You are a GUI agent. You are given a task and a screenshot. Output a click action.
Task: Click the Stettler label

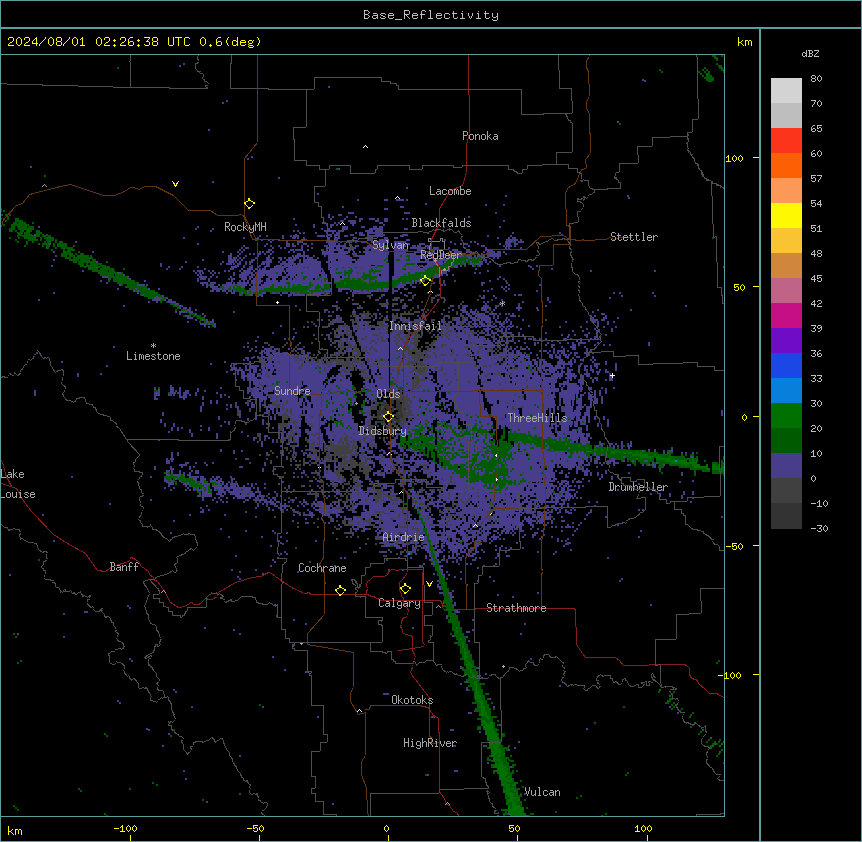tap(634, 237)
